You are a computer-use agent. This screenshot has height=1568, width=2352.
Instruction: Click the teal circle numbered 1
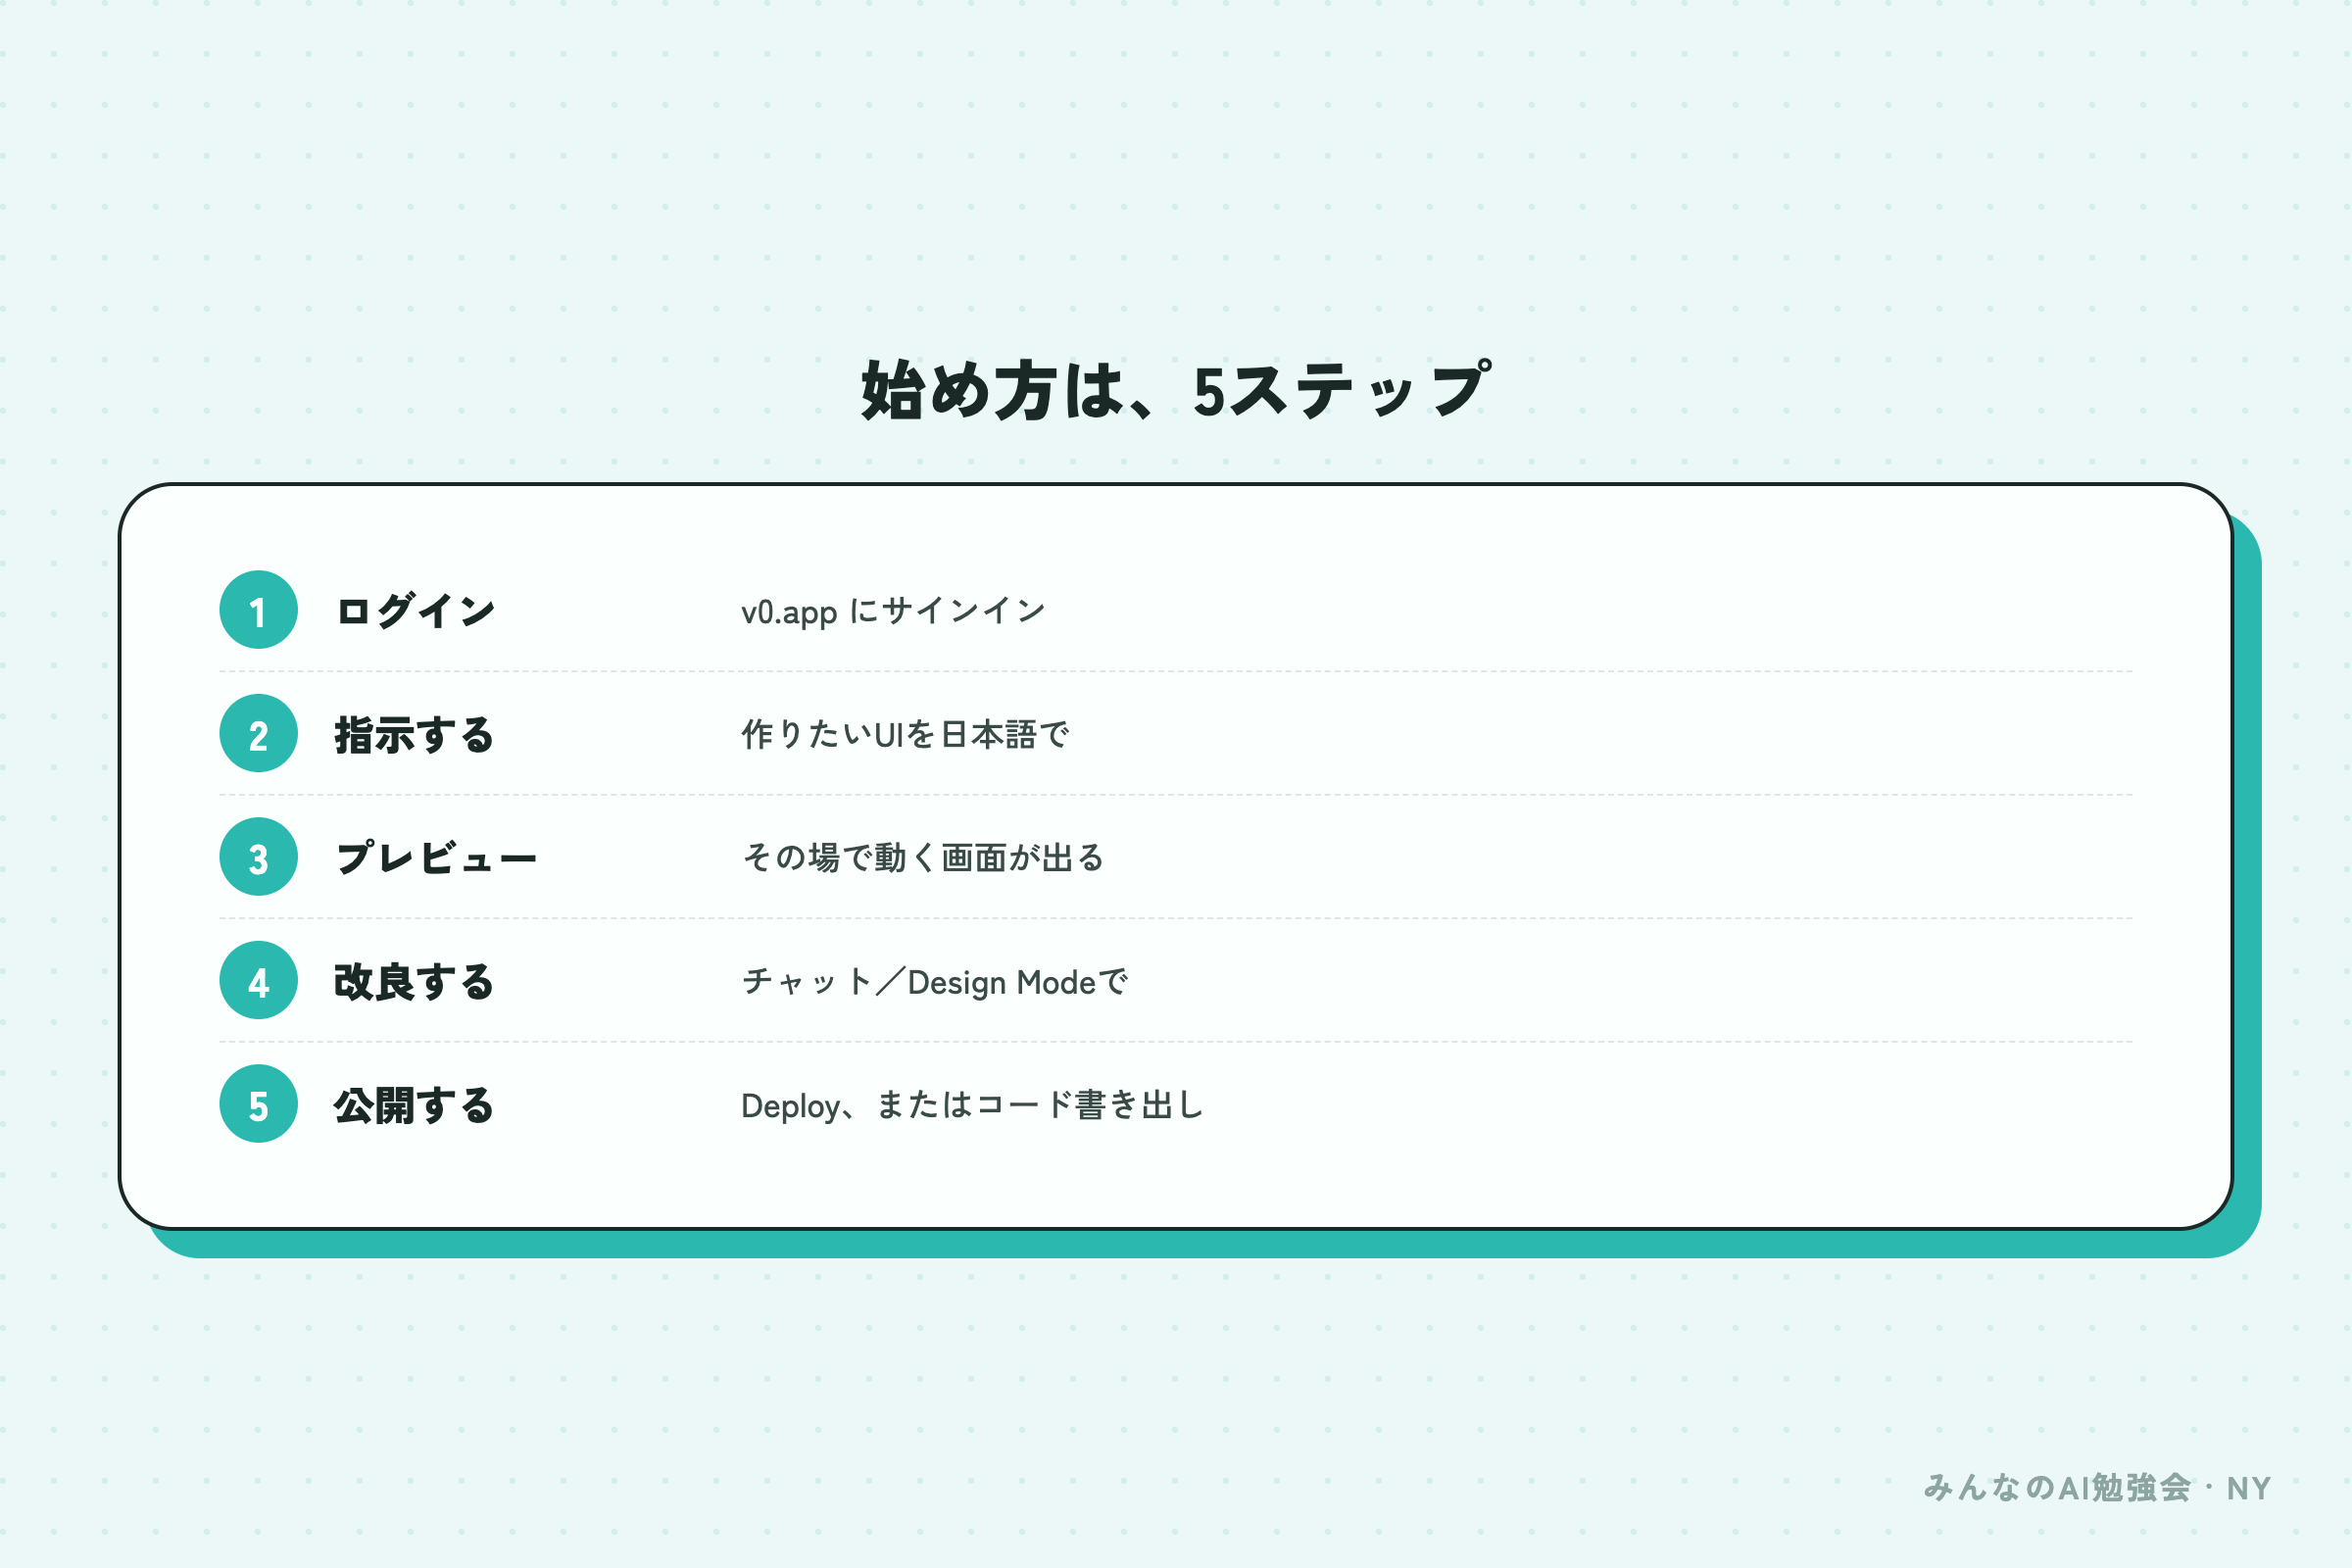point(258,610)
